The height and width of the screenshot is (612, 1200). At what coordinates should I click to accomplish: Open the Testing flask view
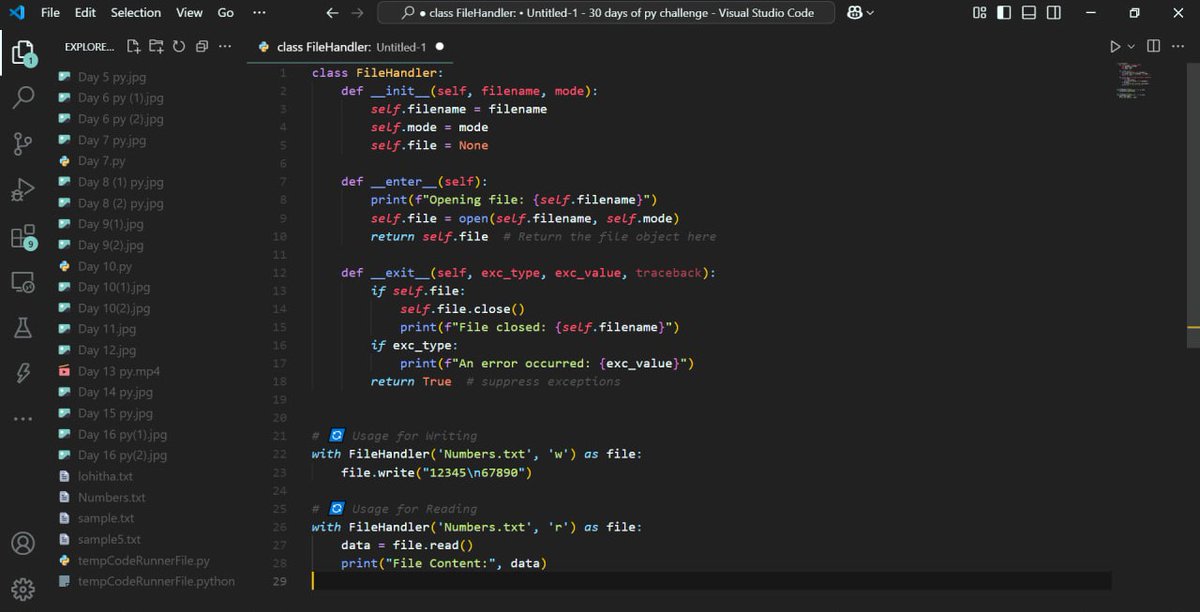tap(23, 328)
